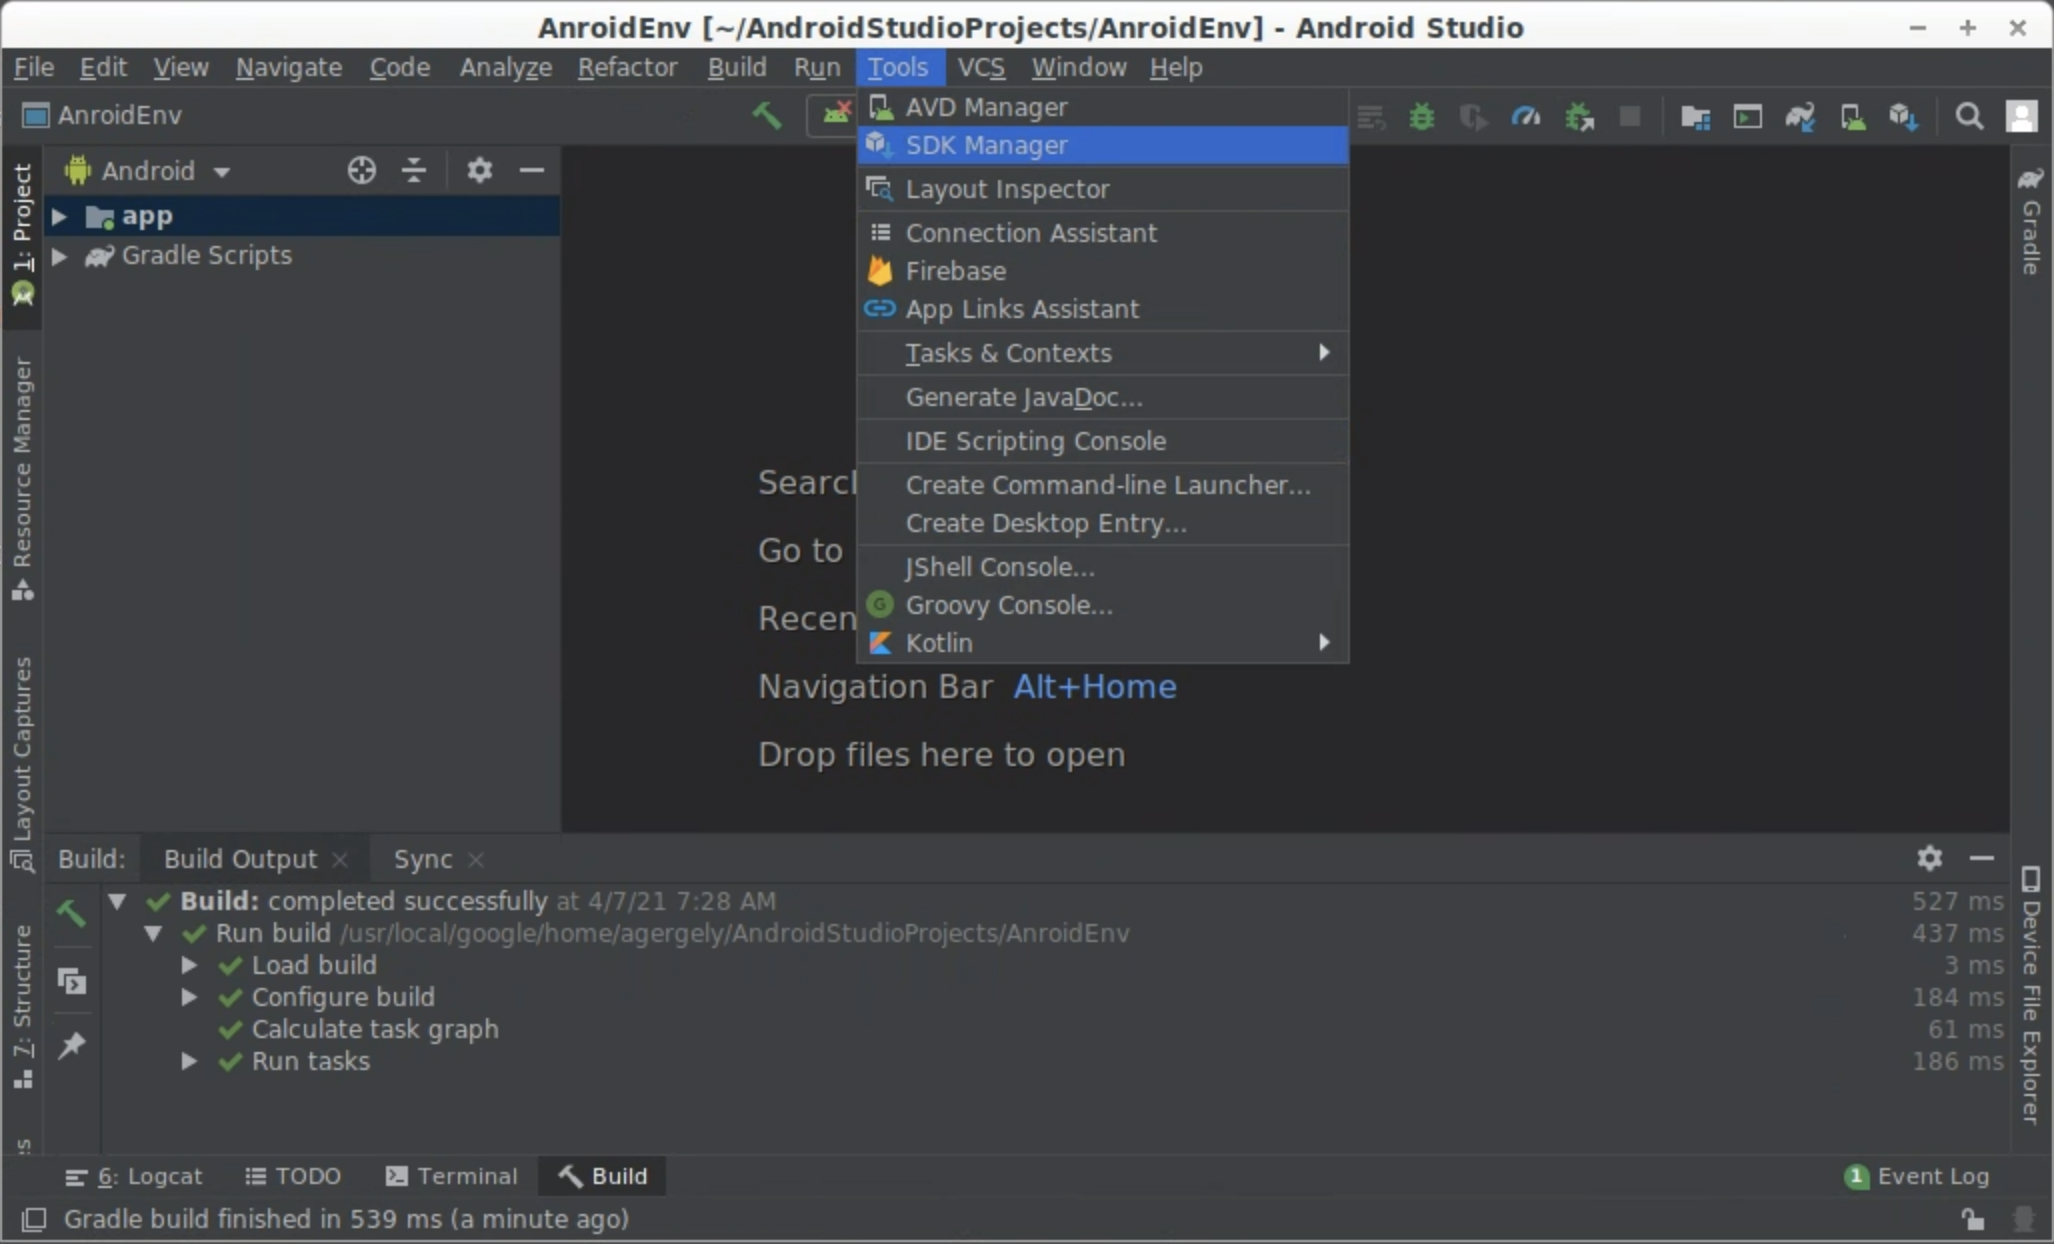
Task: Switch to the Sync build tab
Action: [x=422, y=859]
